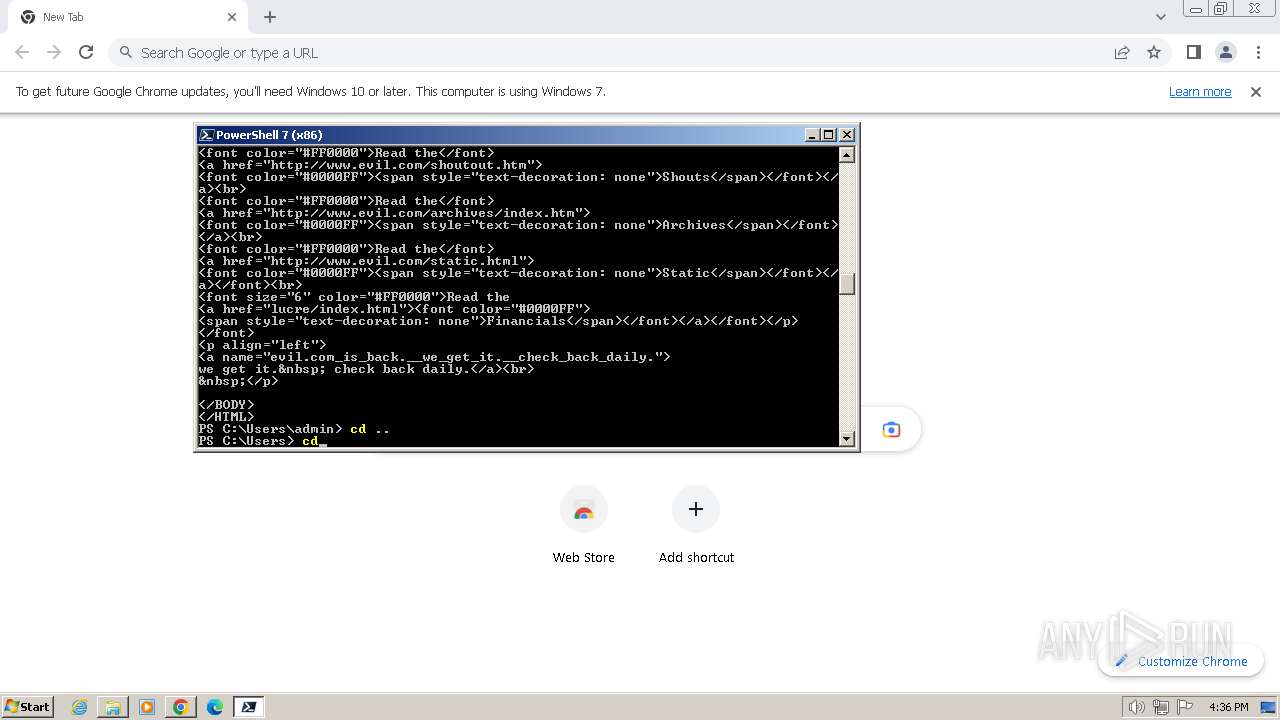Click the Chrome back arrow
1280x720 pixels.
pos(22,52)
